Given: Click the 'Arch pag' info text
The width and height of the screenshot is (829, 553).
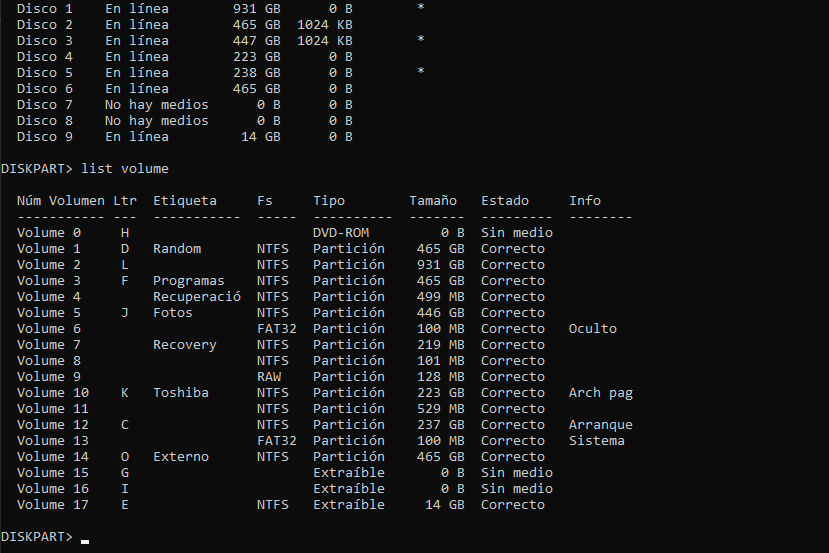Looking at the screenshot, I should click(601, 392).
